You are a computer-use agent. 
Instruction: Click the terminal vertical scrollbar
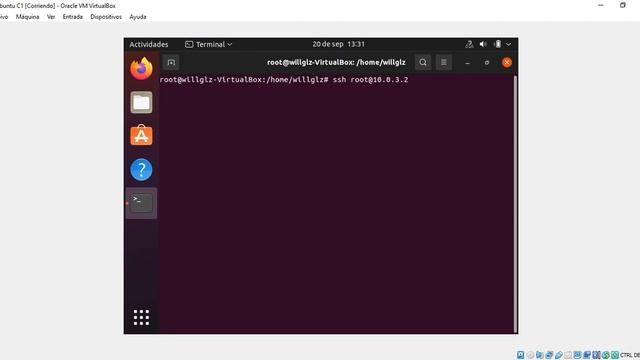click(516, 204)
